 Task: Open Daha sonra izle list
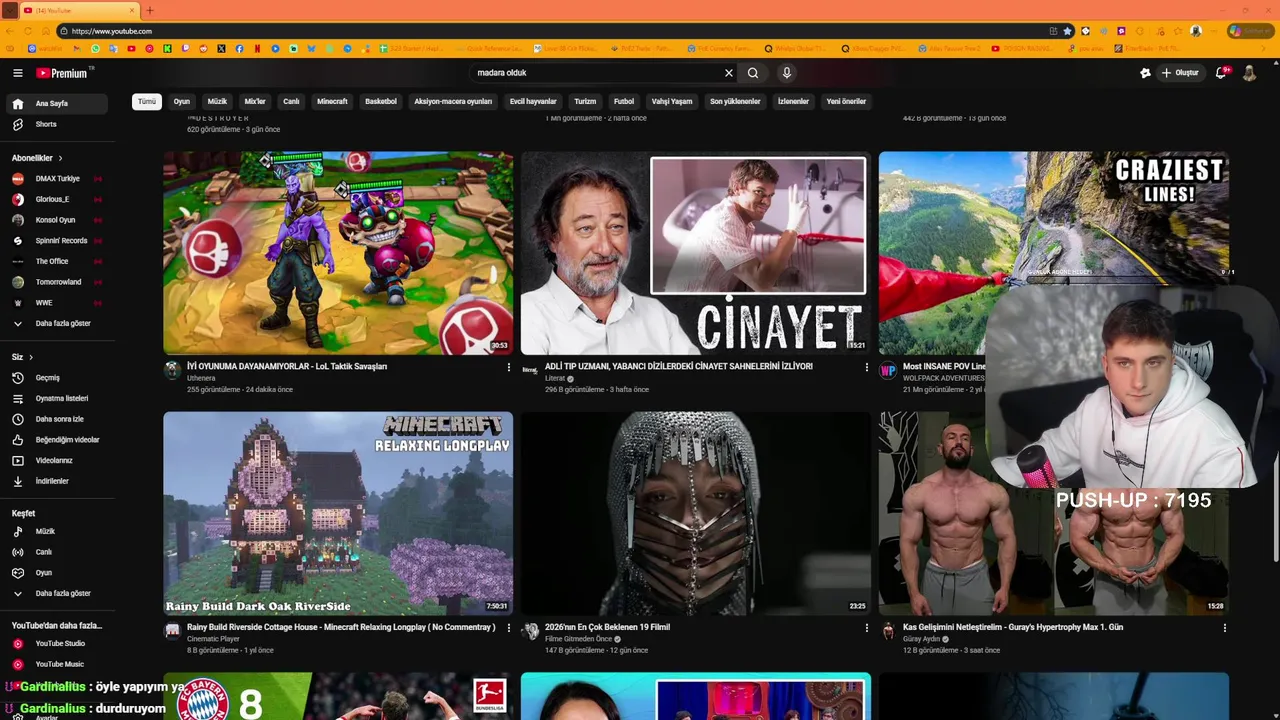point(58,419)
